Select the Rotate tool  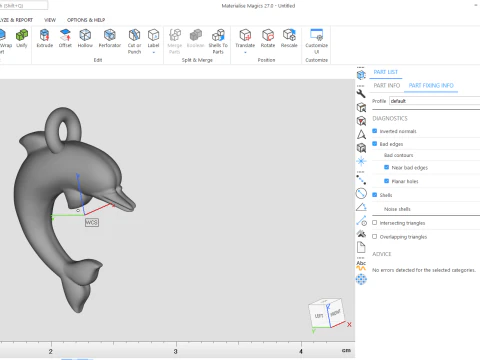pyautogui.click(x=268, y=38)
